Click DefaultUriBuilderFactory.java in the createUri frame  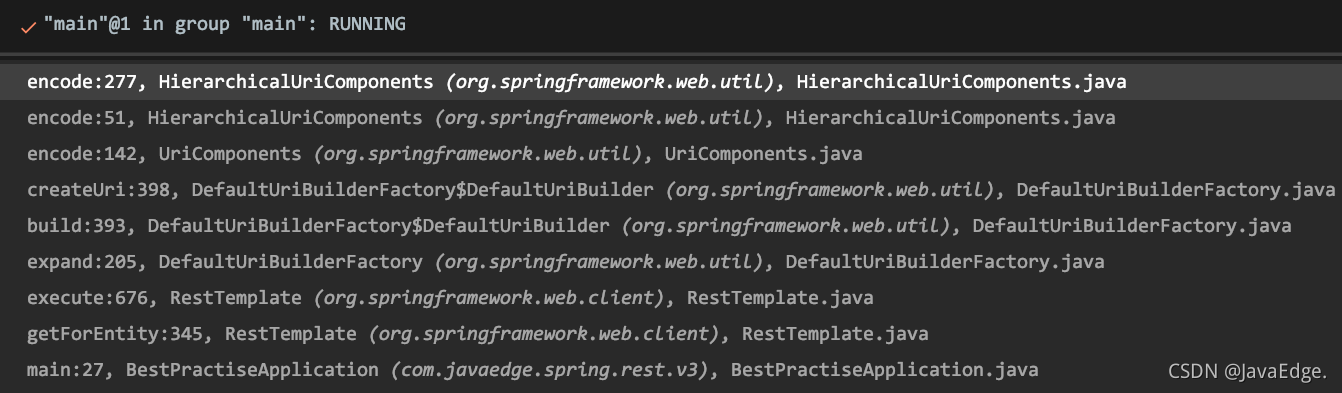click(x=1176, y=190)
